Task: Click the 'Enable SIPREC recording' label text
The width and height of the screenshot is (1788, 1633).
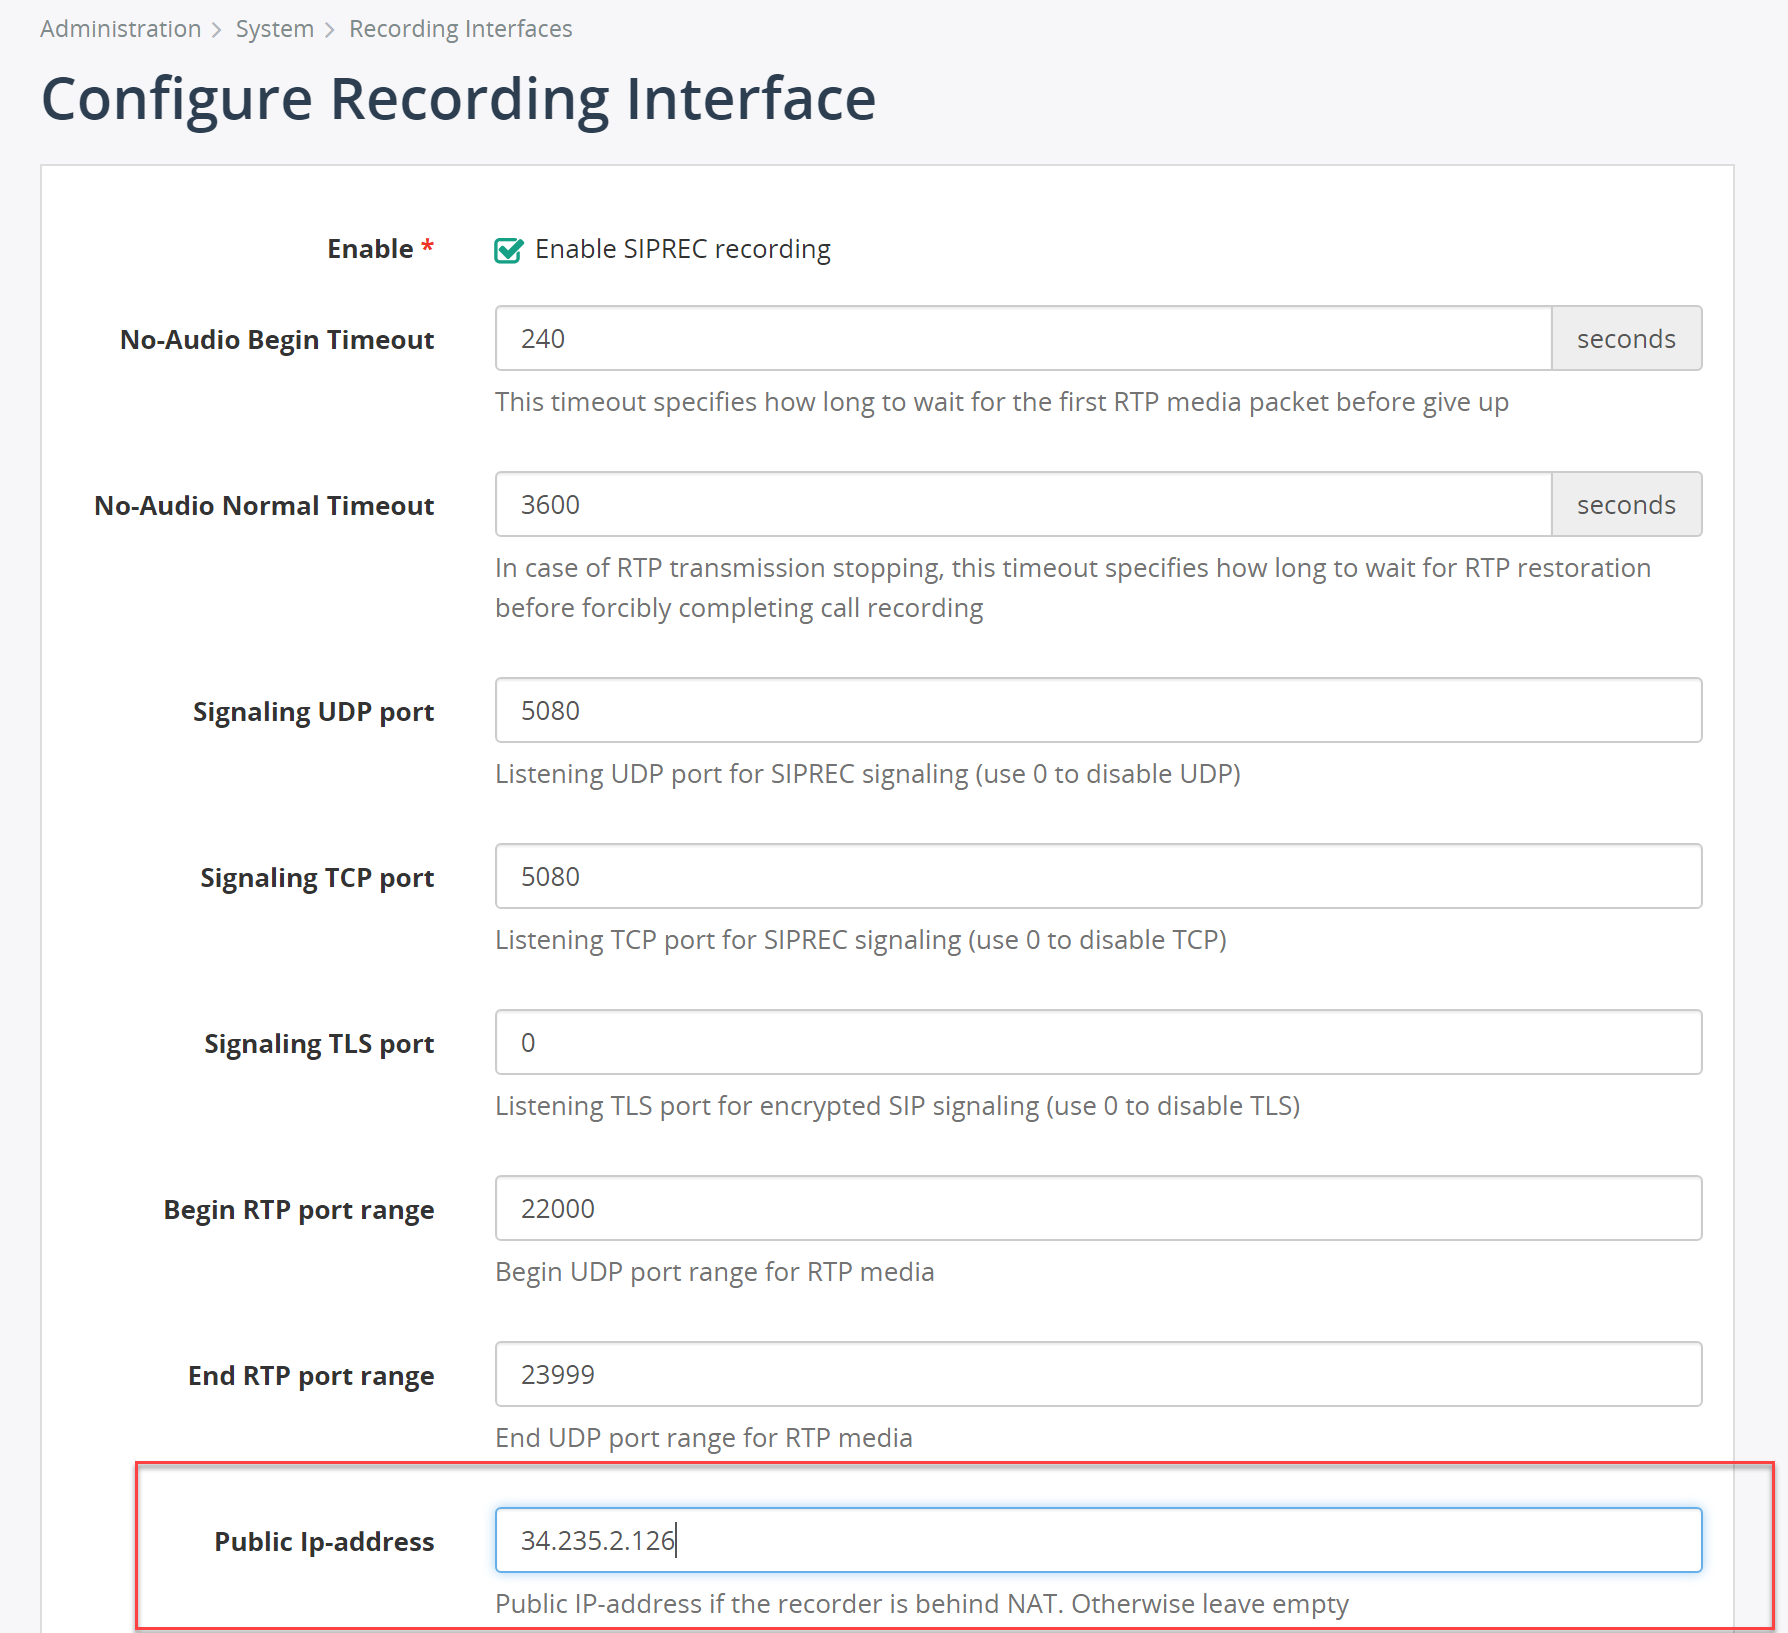Action: coord(683,249)
